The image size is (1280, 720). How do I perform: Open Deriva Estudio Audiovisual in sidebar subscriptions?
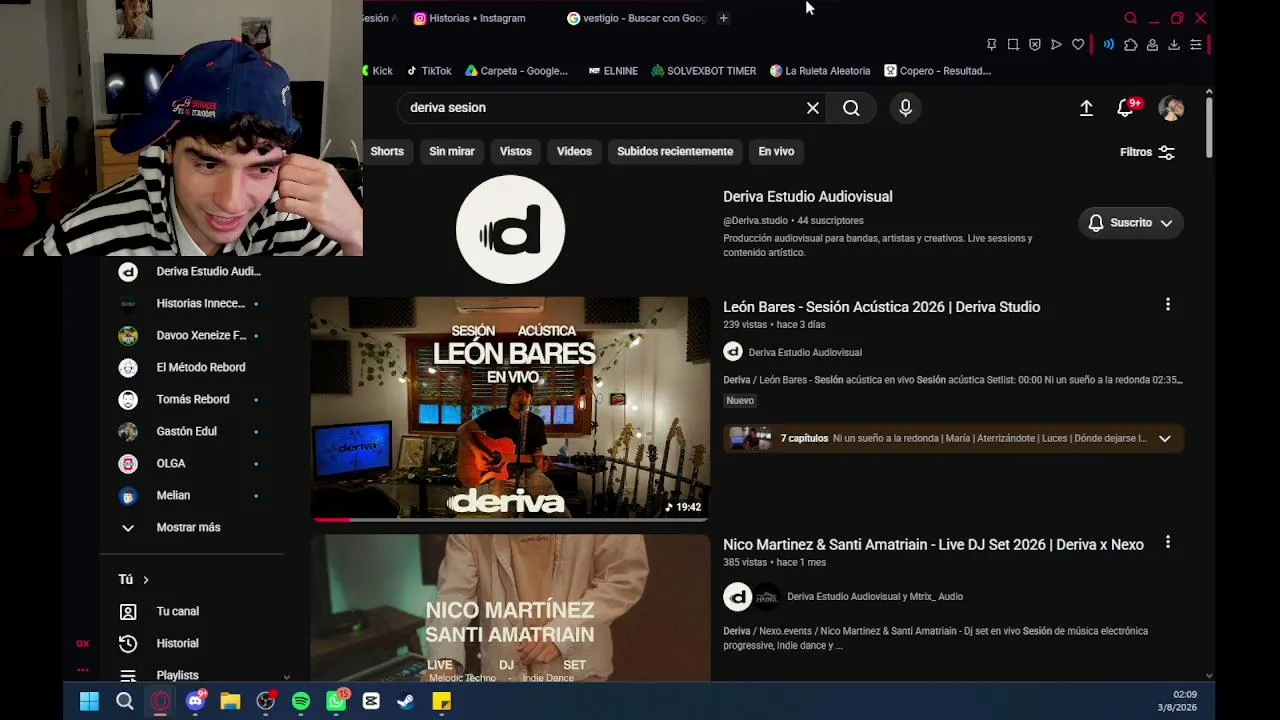190,271
